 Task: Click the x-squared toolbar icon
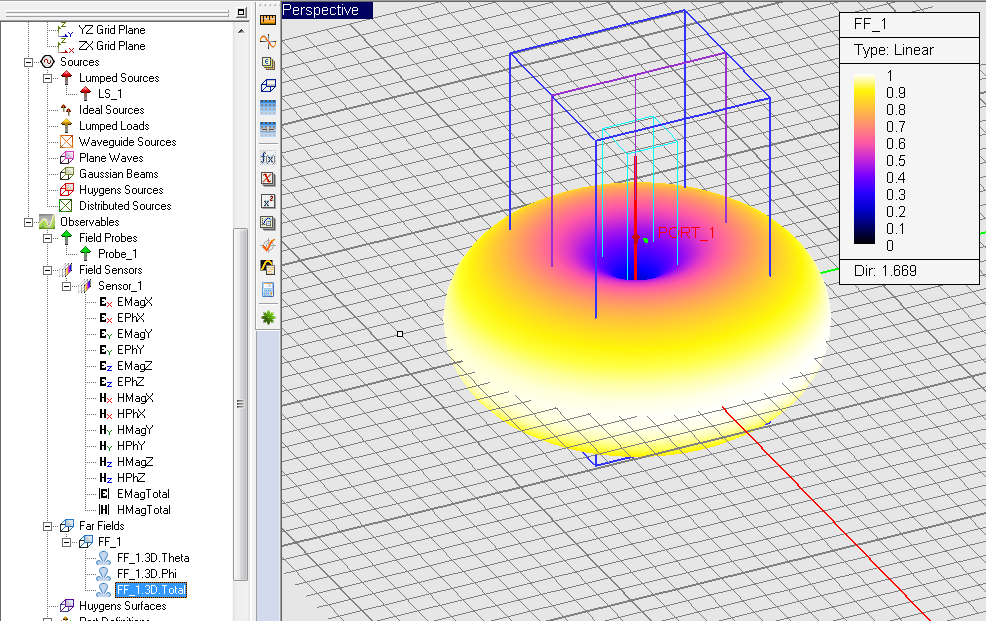268,201
